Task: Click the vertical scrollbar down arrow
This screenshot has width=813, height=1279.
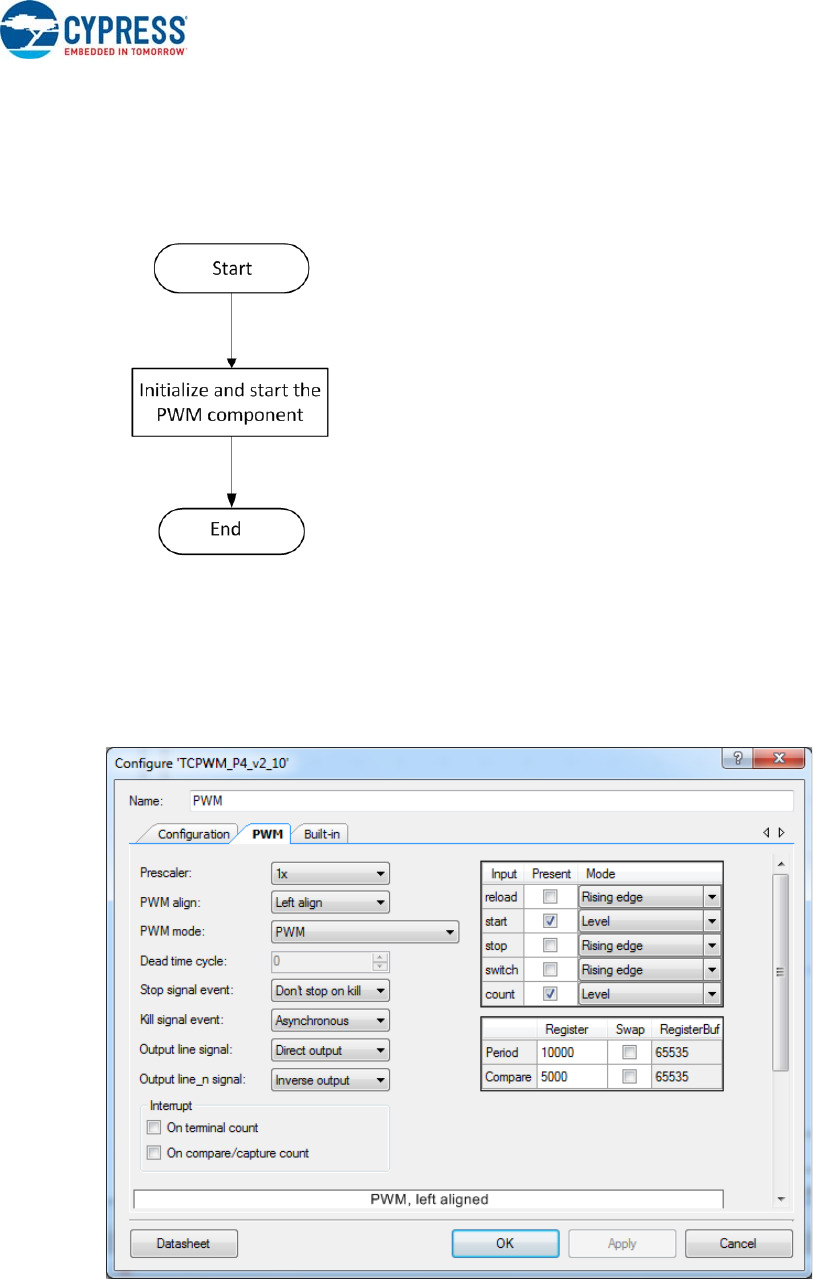Action: [780, 1199]
